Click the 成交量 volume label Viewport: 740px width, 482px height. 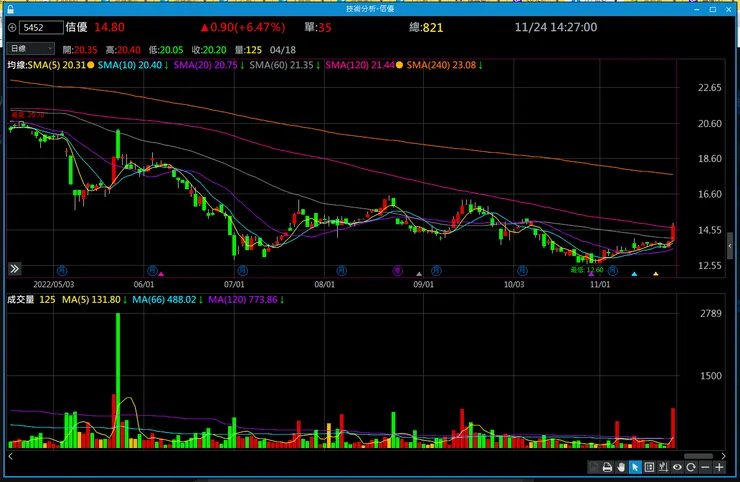pyautogui.click(x=20, y=300)
